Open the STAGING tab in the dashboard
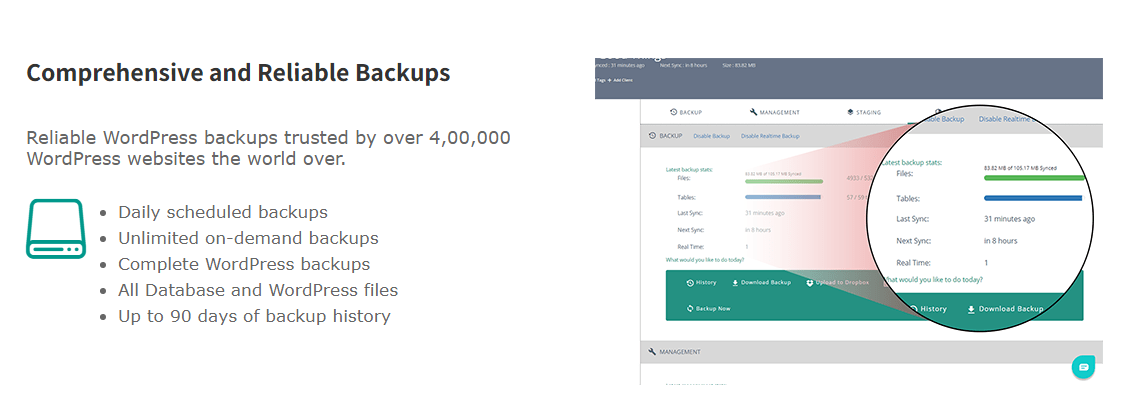 pos(864,112)
